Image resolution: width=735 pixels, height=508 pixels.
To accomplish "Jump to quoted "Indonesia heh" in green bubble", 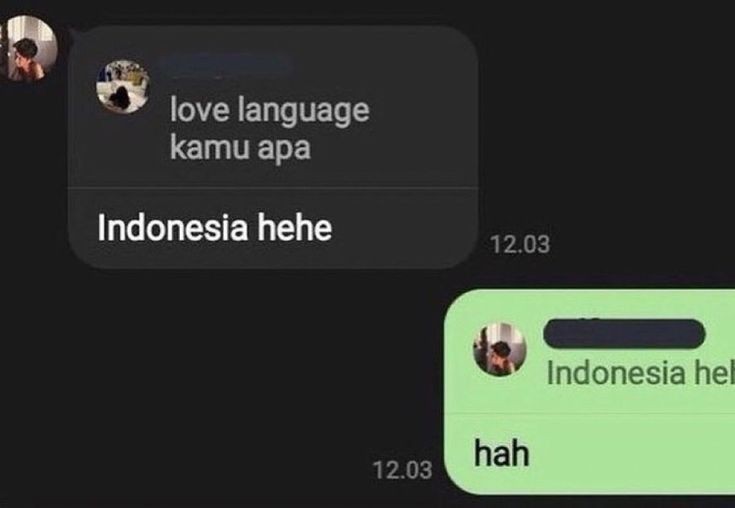I will coord(640,374).
